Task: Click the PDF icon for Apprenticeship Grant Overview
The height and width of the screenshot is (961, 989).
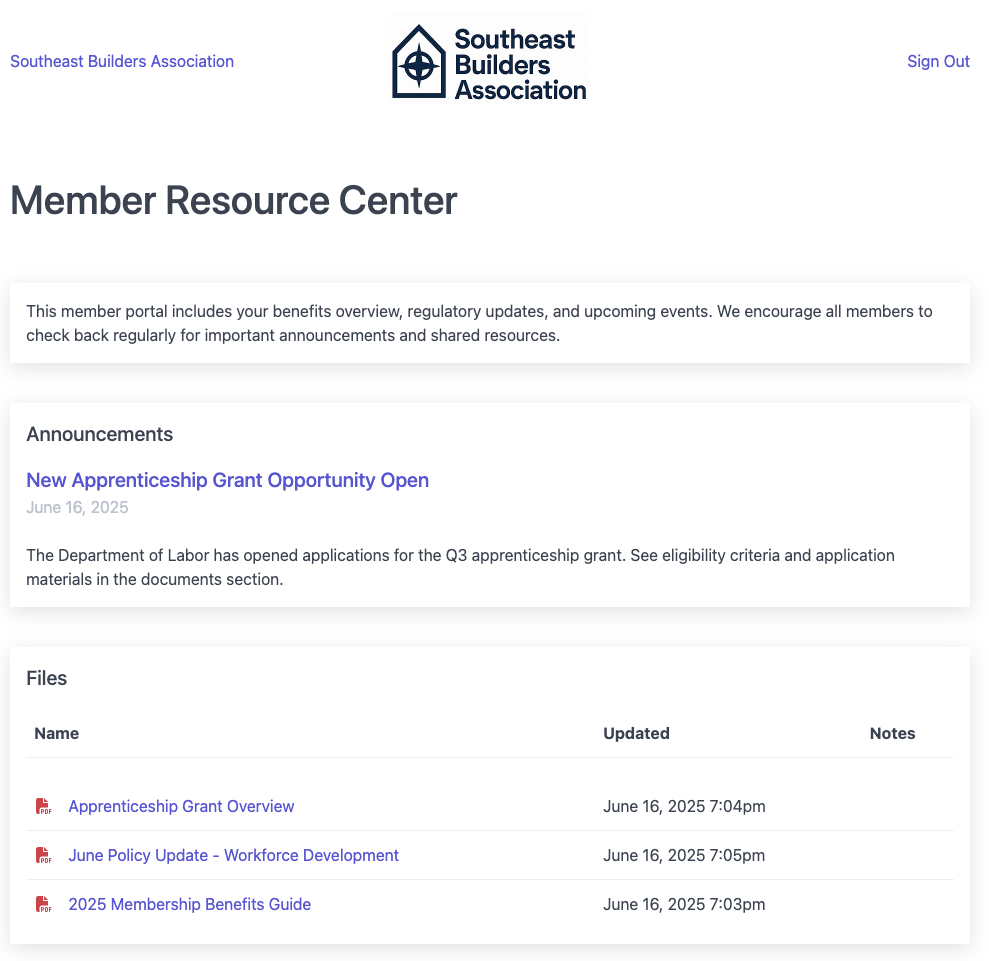Action: pos(44,806)
